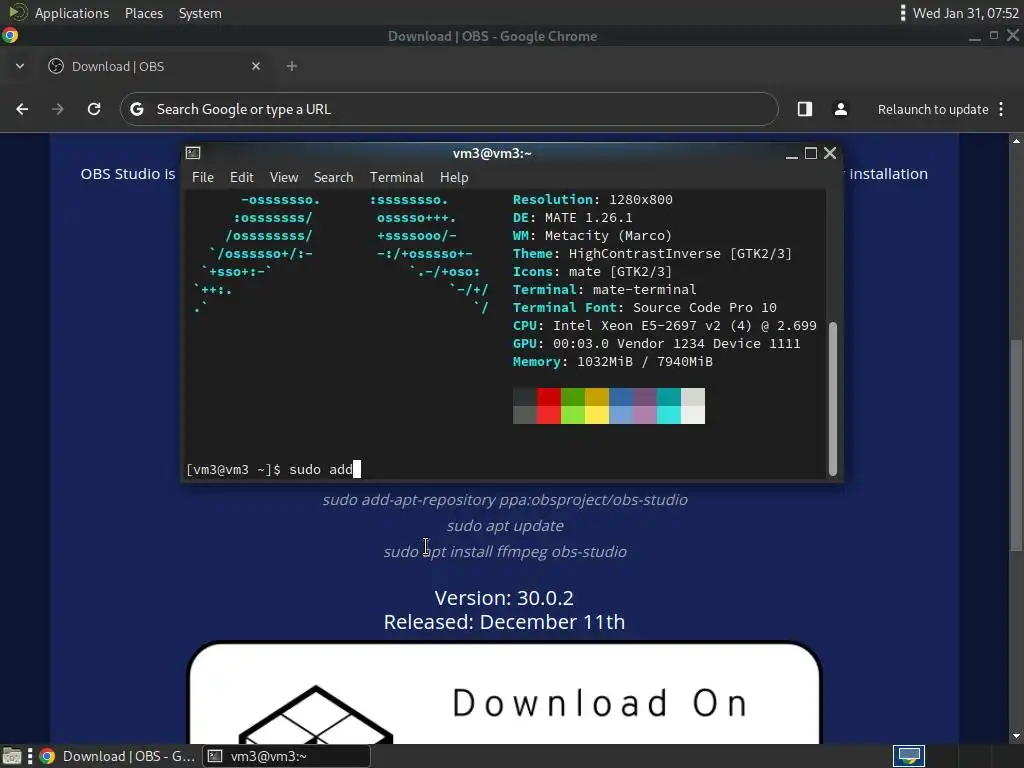The height and width of the screenshot is (768, 1024).
Task: Go back in Chrome navigation
Action: (22, 109)
